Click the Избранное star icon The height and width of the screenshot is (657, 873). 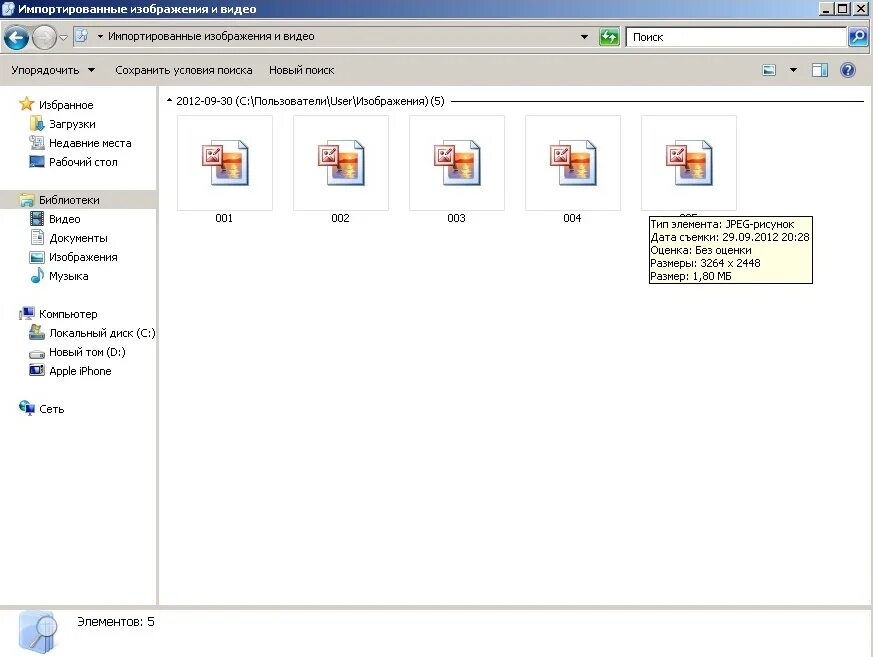point(26,104)
